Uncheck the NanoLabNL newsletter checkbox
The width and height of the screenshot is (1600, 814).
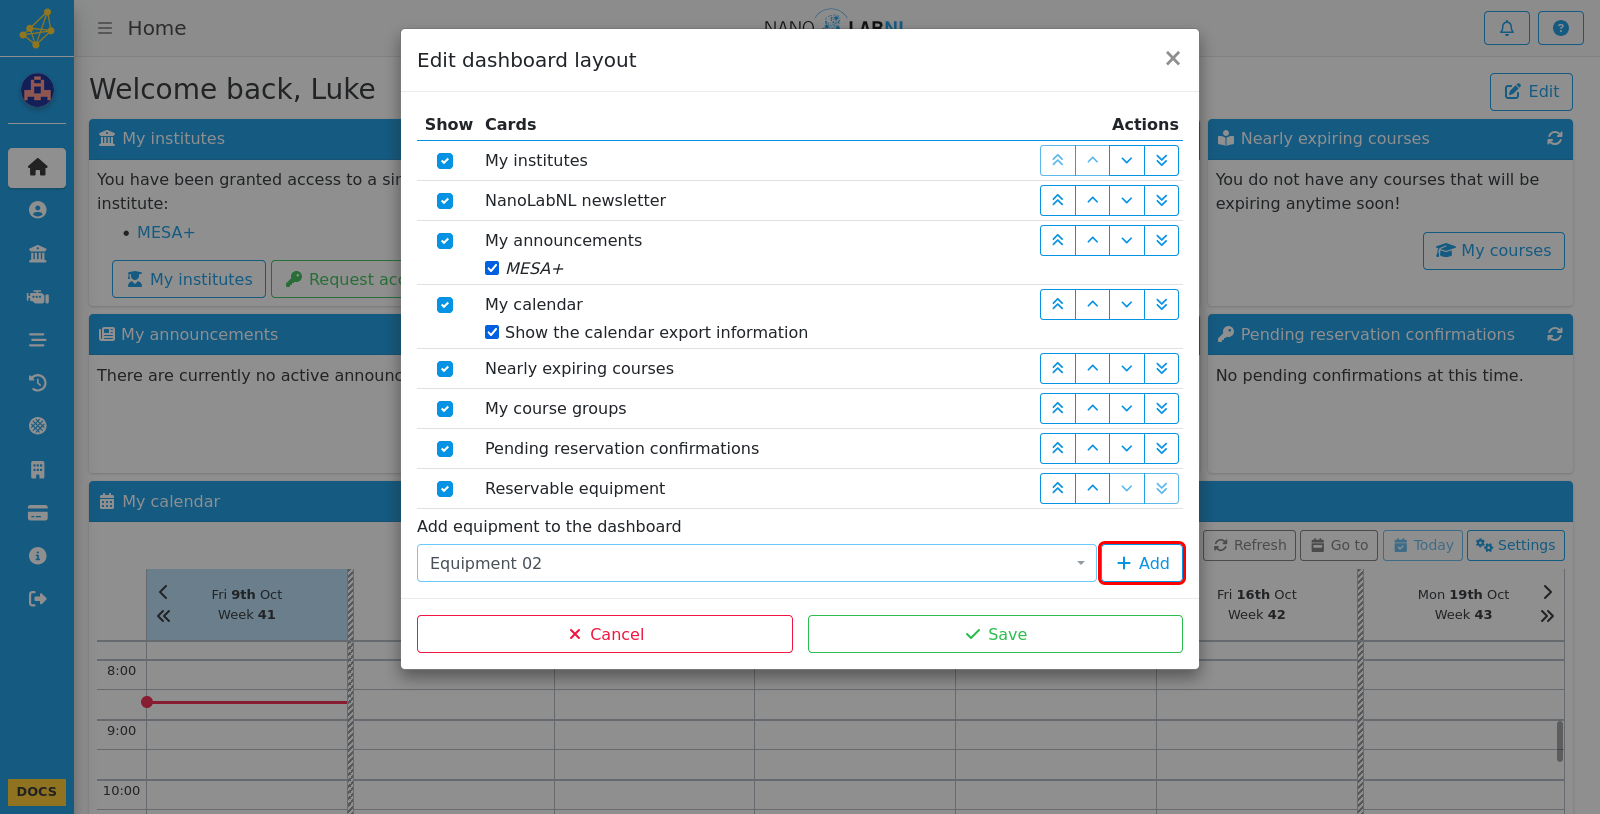445,201
